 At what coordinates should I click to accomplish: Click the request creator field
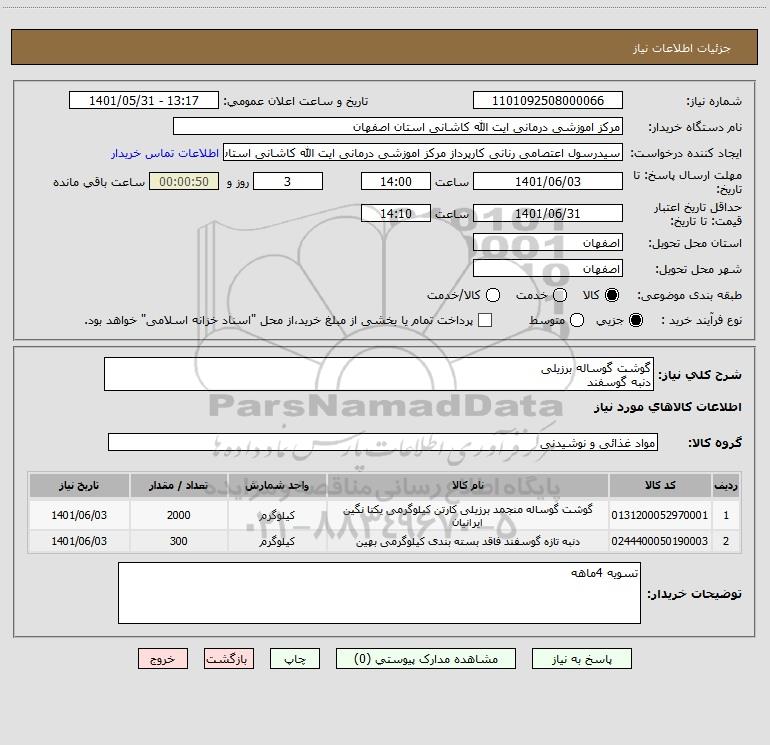[x=423, y=153]
